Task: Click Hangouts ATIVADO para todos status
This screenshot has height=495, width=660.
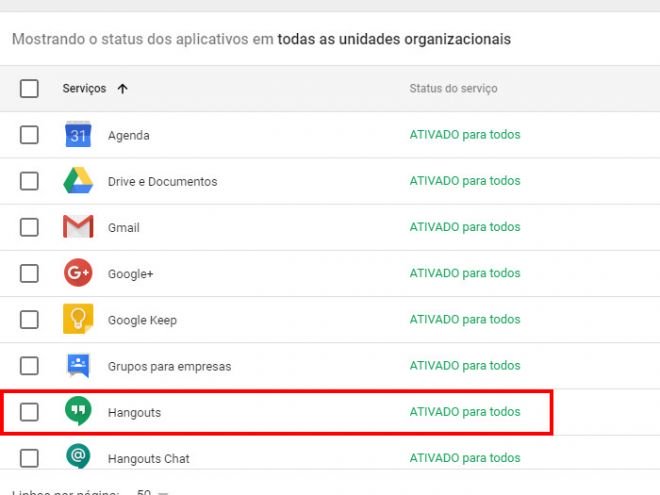Action: click(465, 412)
